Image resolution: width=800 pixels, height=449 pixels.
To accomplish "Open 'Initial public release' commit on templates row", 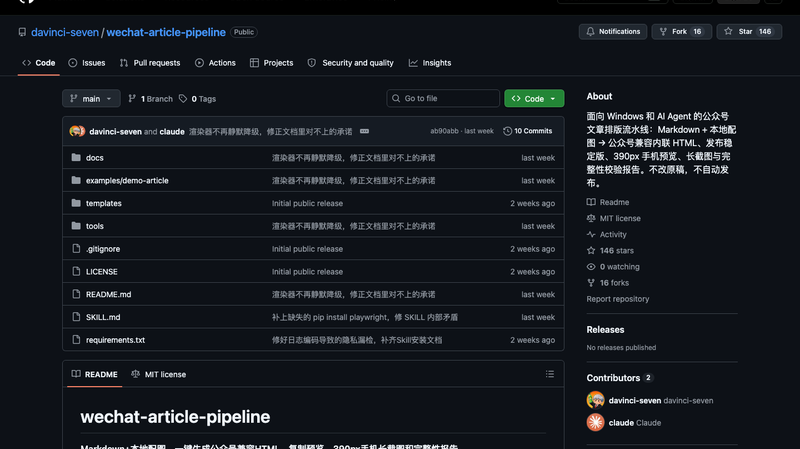I will point(307,203).
